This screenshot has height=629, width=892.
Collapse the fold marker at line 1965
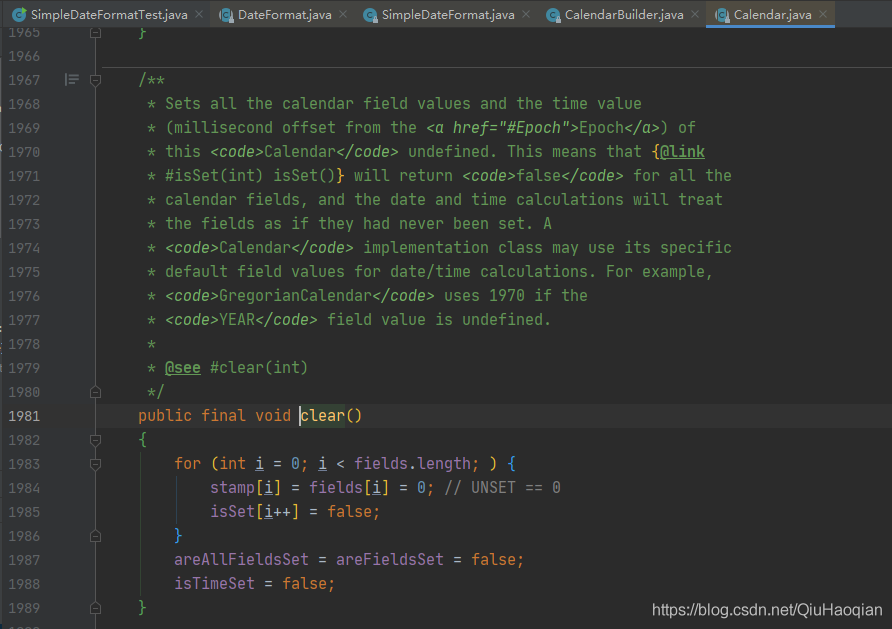click(x=96, y=33)
